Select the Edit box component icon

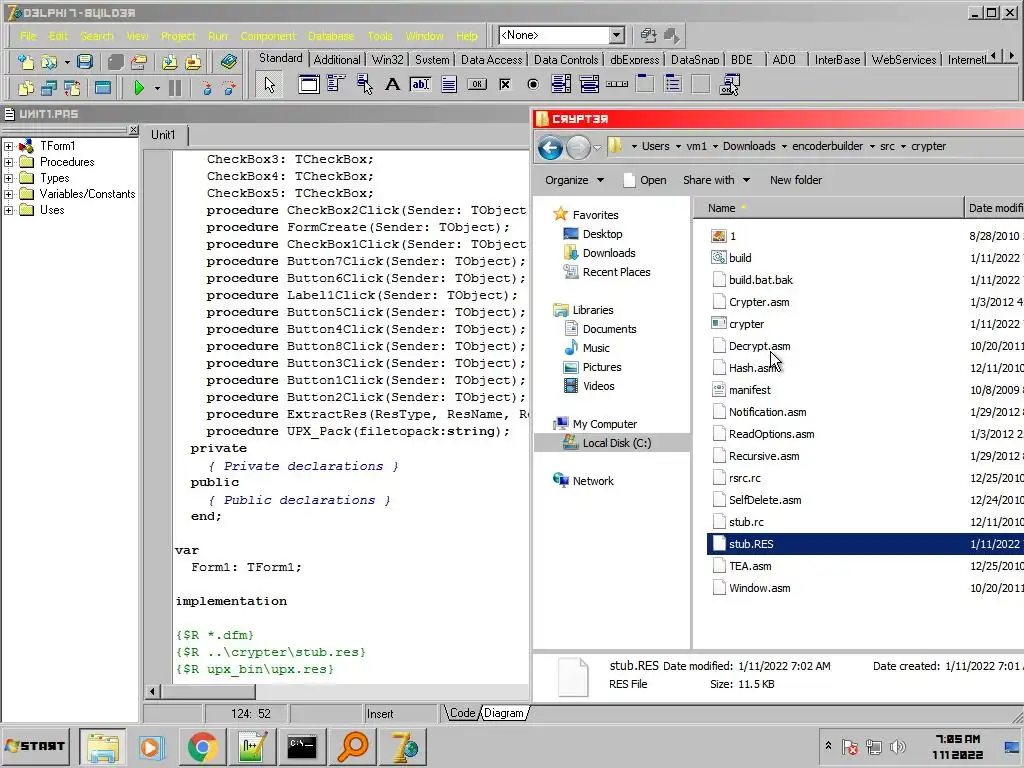(x=420, y=84)
